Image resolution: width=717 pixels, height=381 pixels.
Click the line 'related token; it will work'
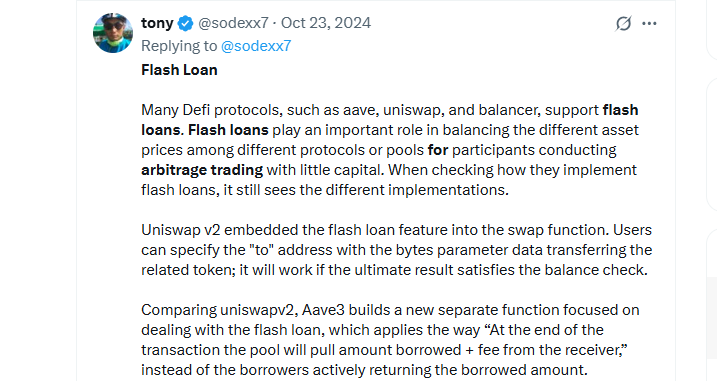pos(394,270)
